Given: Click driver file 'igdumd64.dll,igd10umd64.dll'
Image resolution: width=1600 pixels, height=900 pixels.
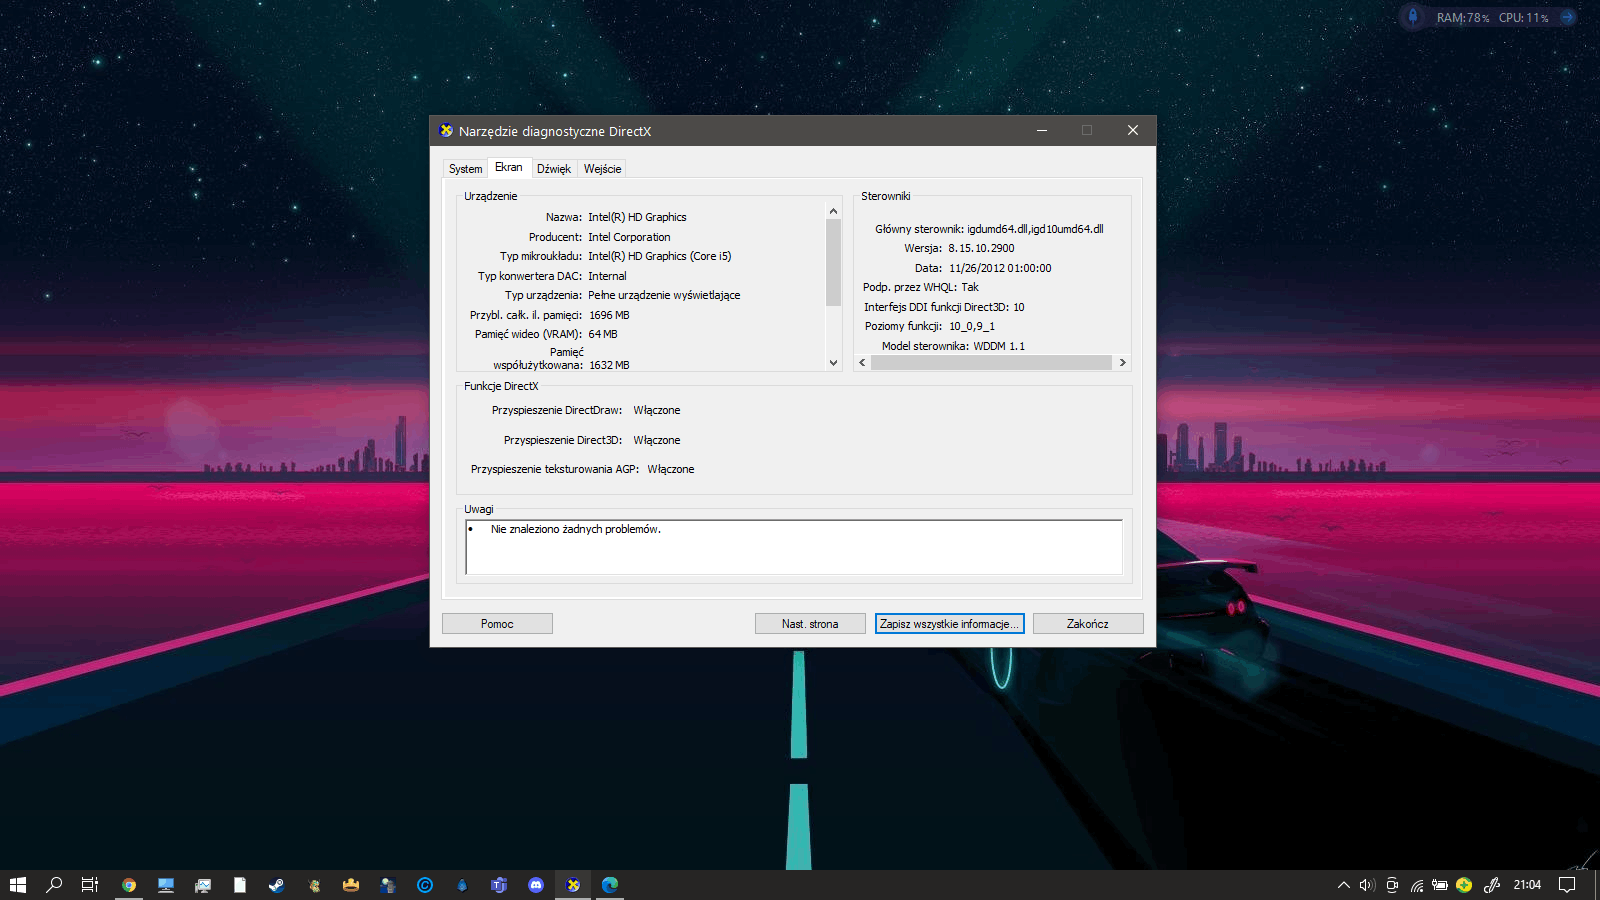Looking at the screenshot, I should click(x=1035, y=229).
